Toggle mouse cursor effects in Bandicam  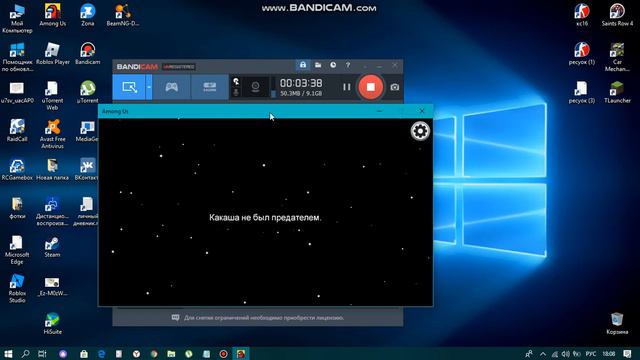236,82
